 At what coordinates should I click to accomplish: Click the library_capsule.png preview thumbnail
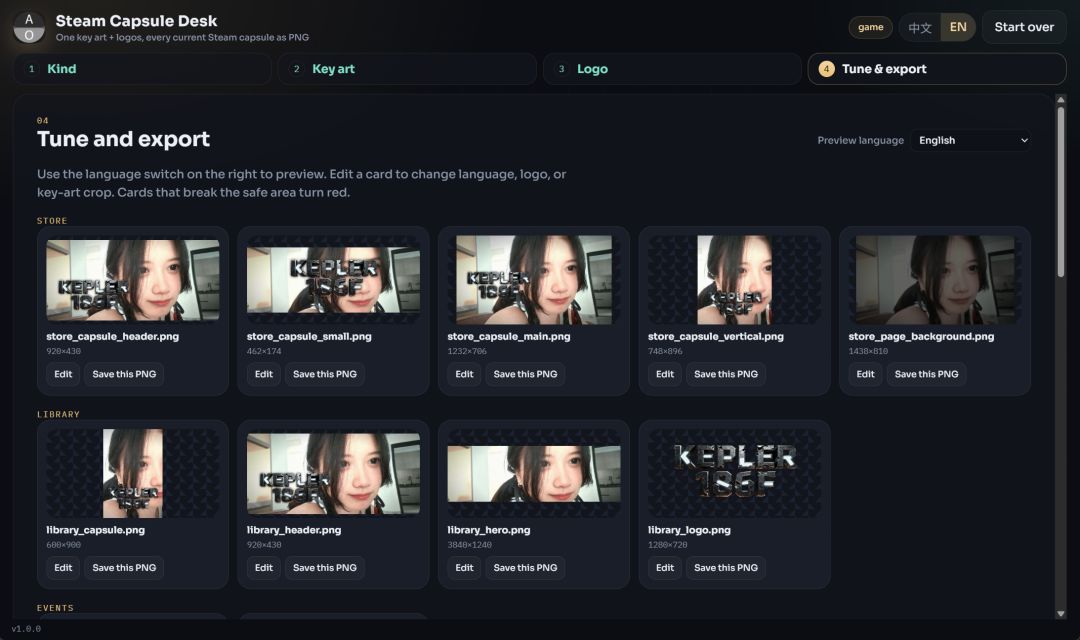tap(133, 473)
